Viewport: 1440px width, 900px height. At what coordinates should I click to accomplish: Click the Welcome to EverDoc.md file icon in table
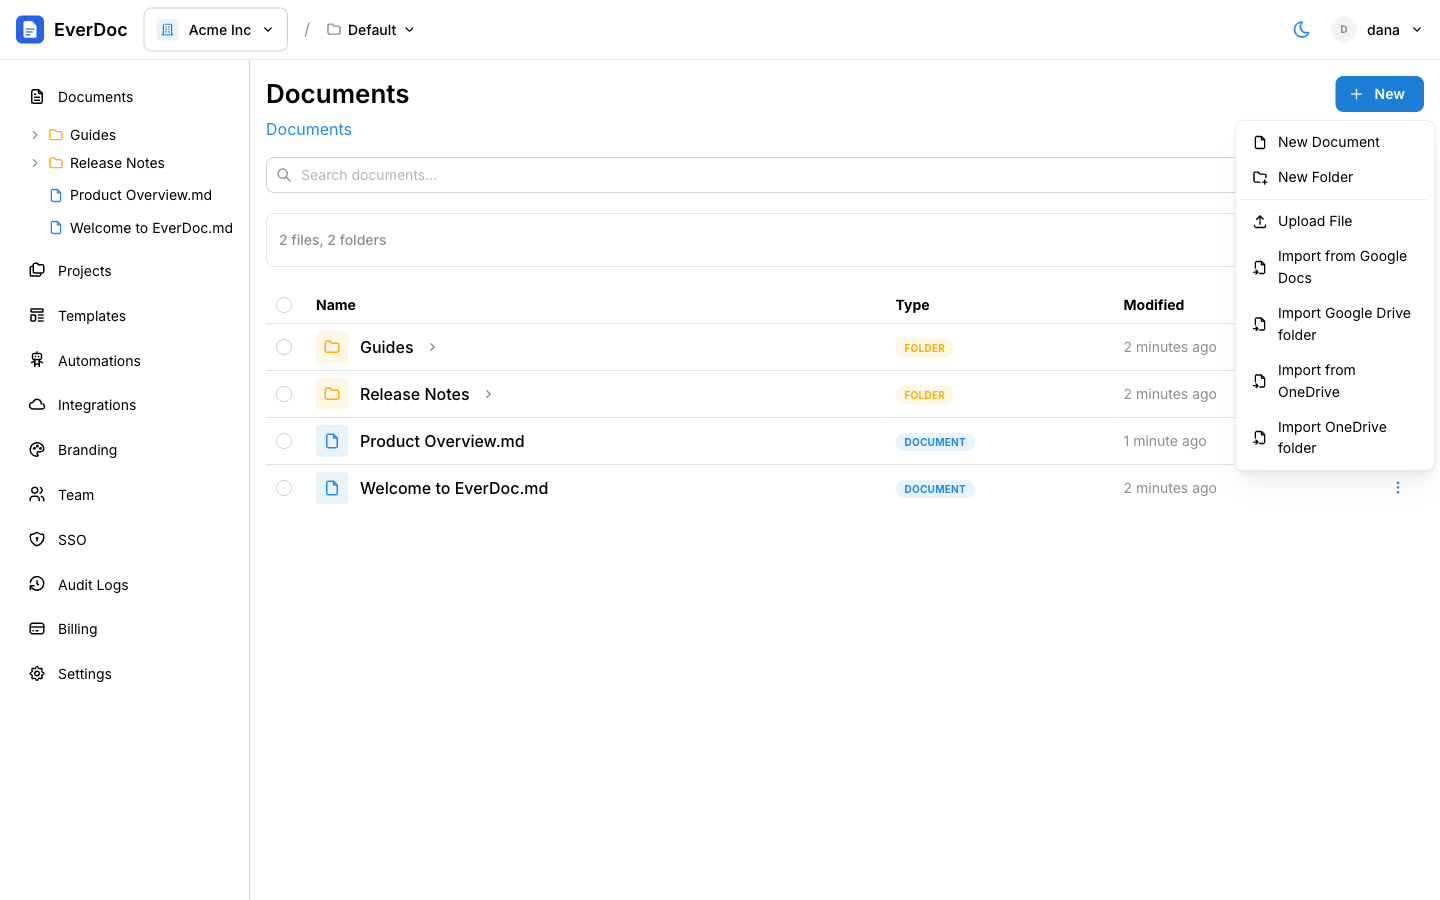pyautogui.click(x=332, y=488)
